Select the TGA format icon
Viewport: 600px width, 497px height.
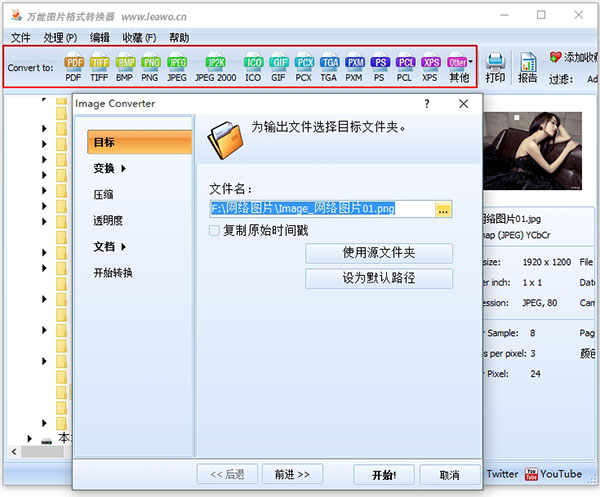[329, 67]
